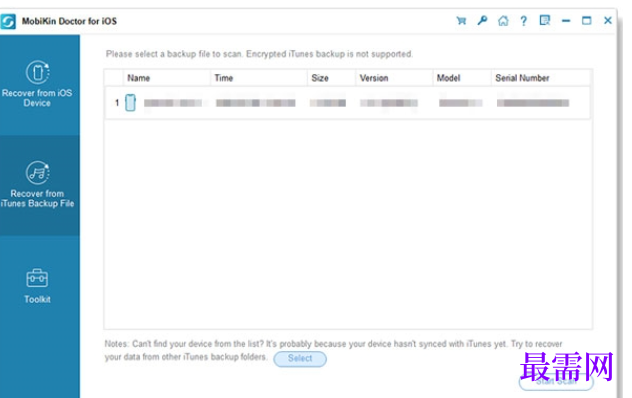Go to the home icon in title bar

[x=503, y=21]
